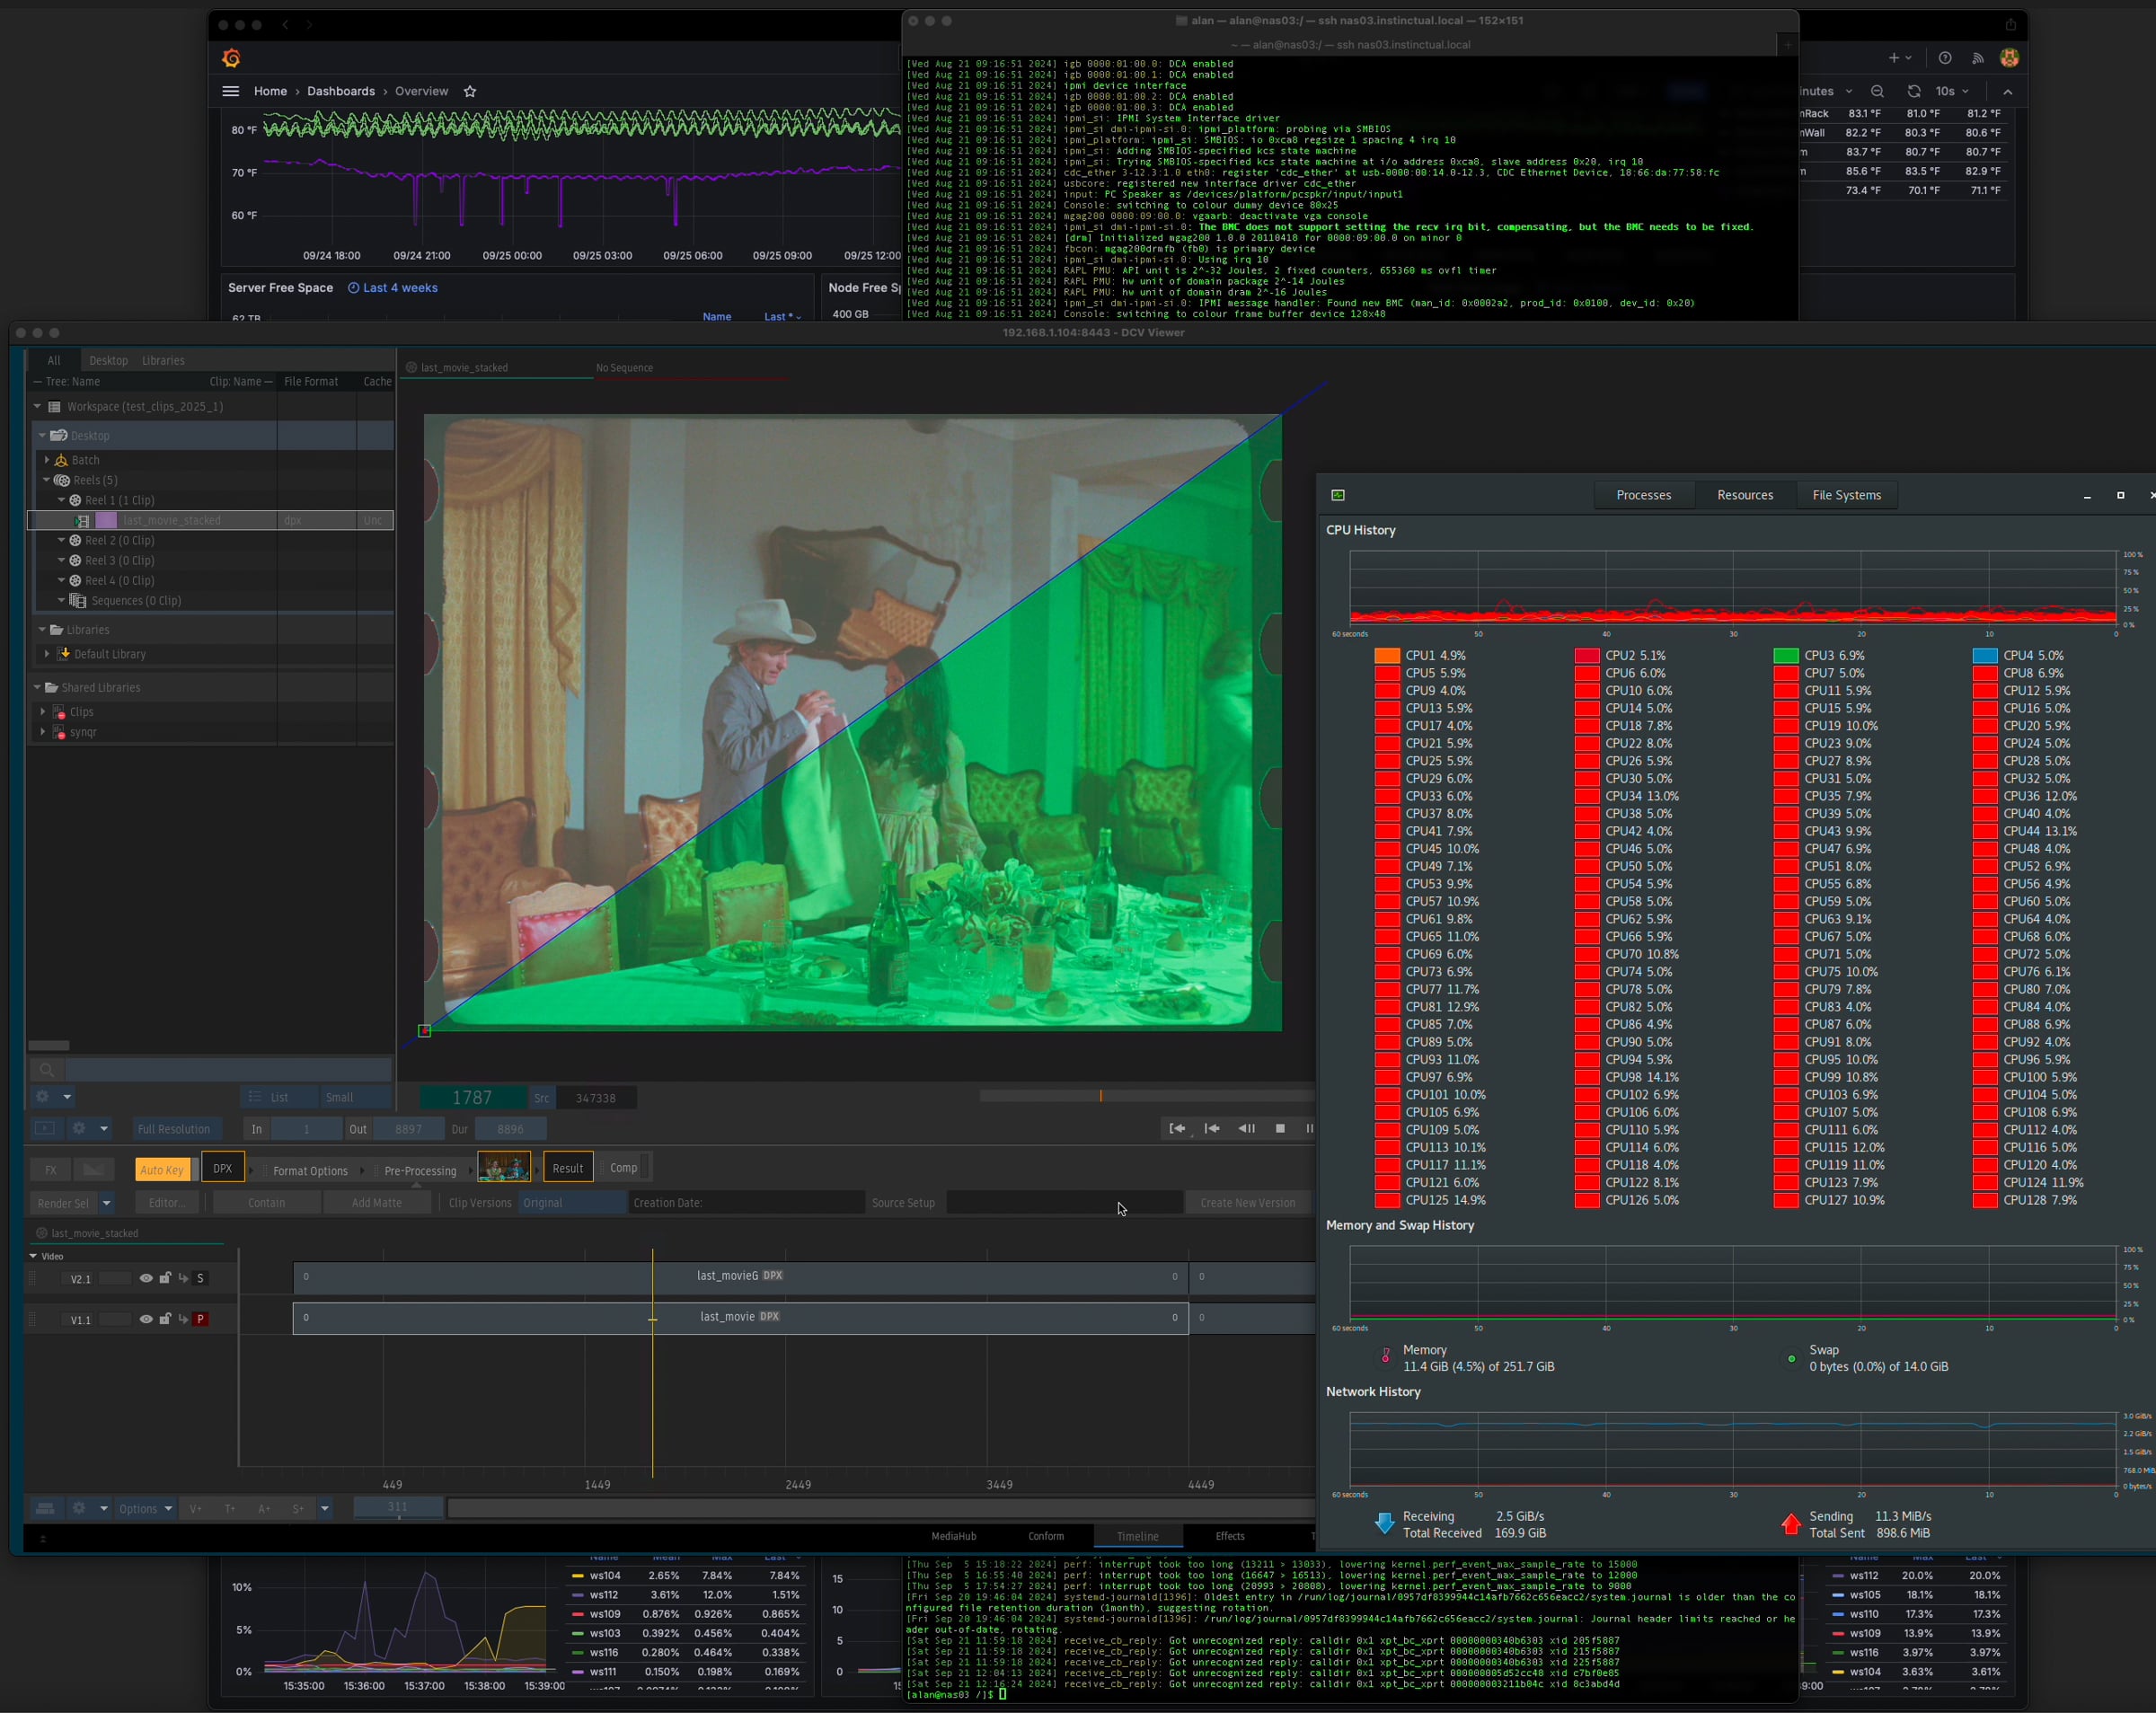
Task: Switch to the File Systems tab
Action: point(1846,495)
